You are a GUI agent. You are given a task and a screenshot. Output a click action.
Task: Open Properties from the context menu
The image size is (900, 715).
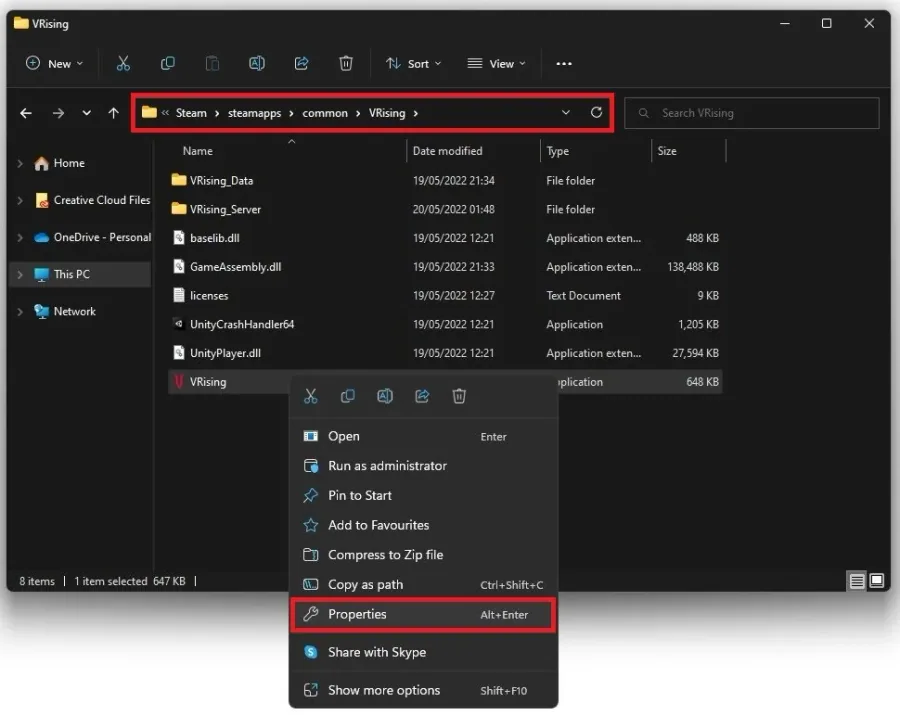(423, 615)
